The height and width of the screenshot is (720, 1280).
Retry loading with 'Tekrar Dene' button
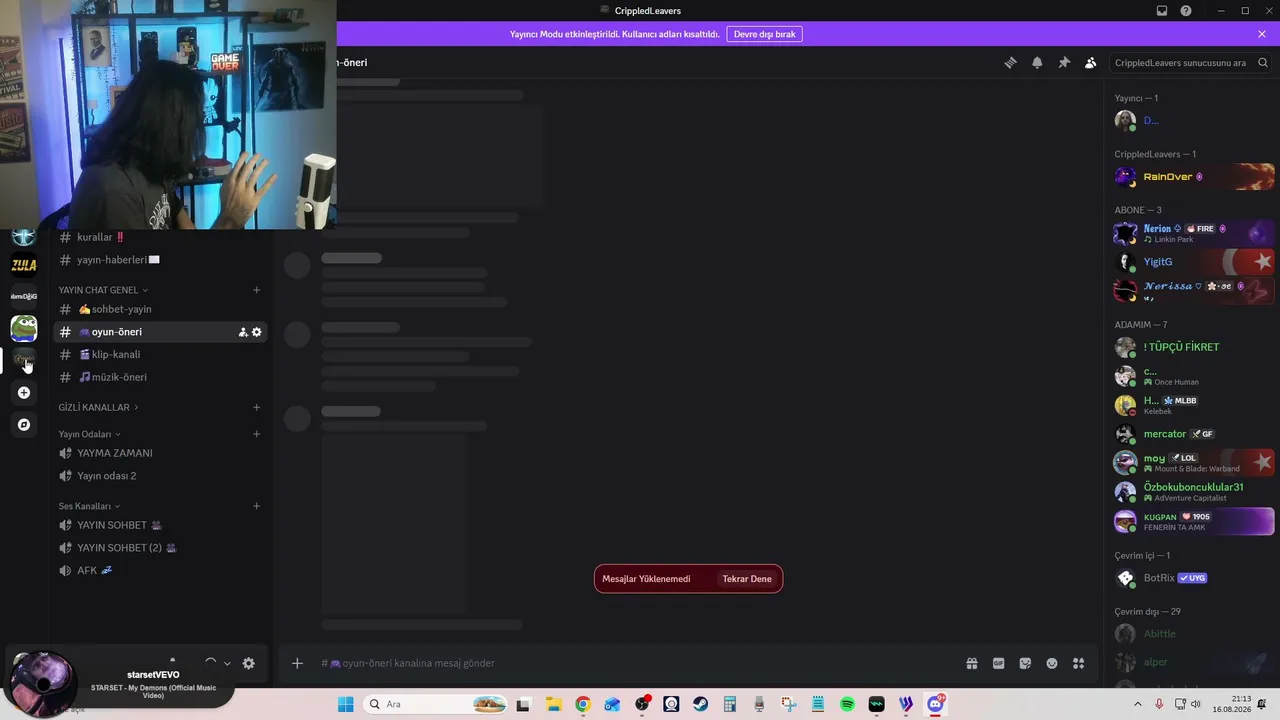[747, 579]
